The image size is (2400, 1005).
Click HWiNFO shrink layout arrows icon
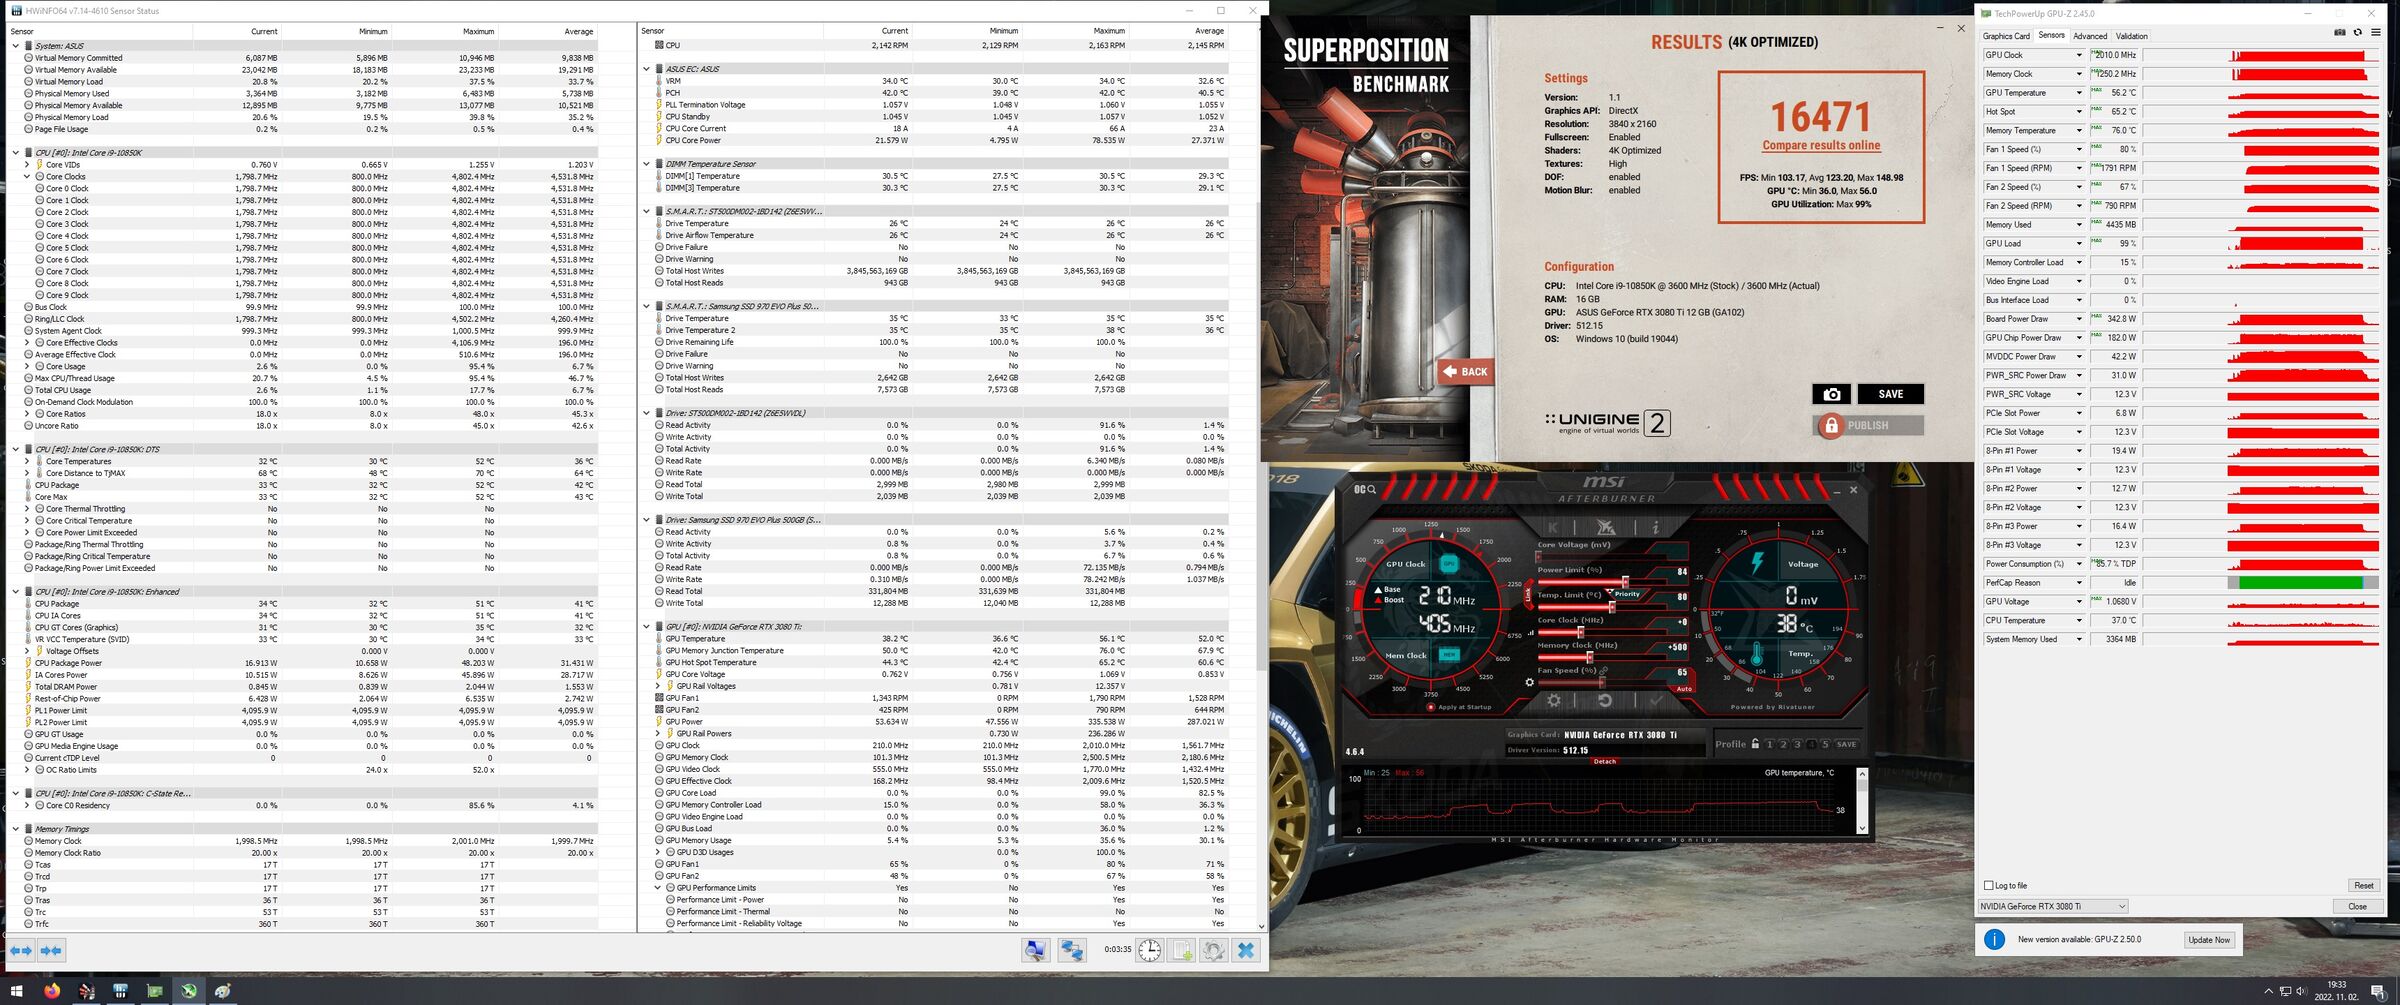[51, 950]
